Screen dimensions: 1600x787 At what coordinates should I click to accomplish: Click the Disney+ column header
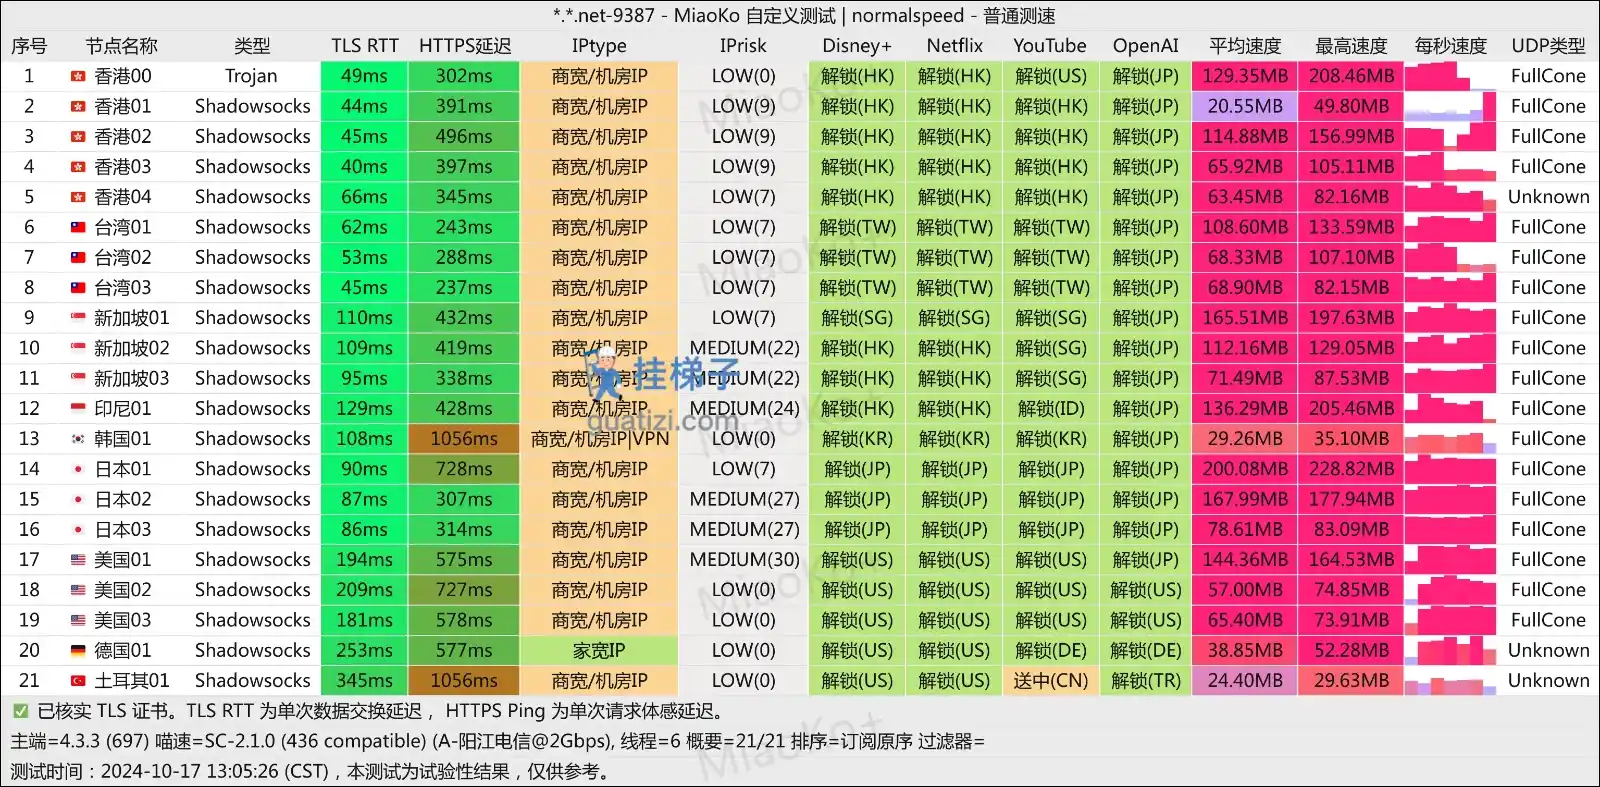click(857, 46)
